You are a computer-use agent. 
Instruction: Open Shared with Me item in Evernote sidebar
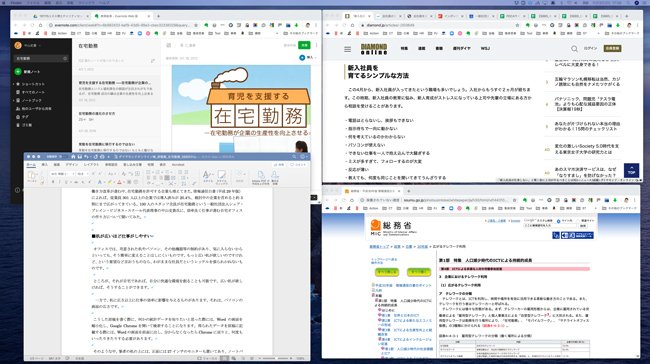point(34,109)
